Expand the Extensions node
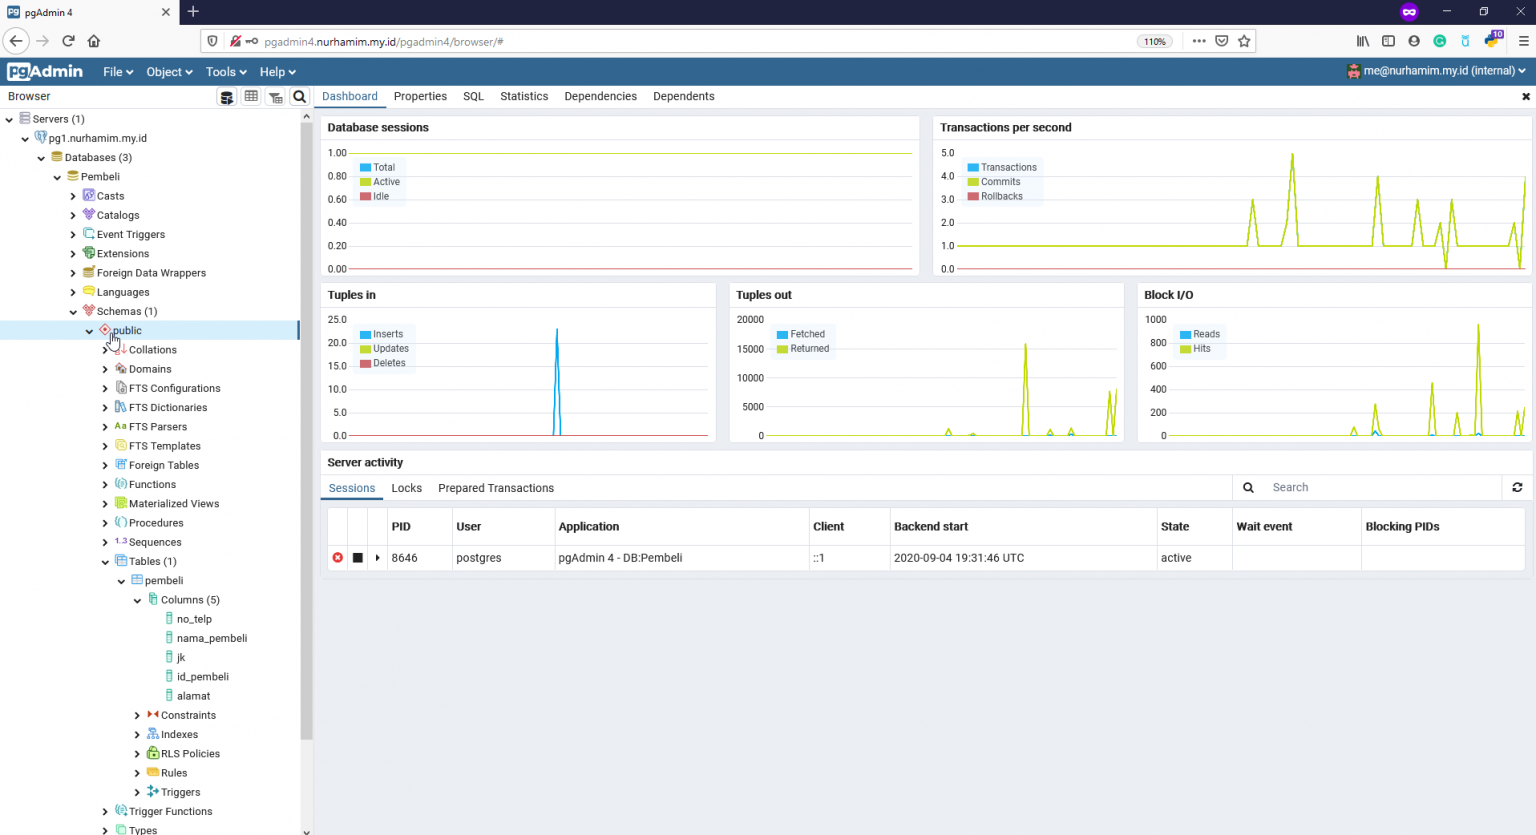This screenshot has height=835, width=1536. [73, 254]
